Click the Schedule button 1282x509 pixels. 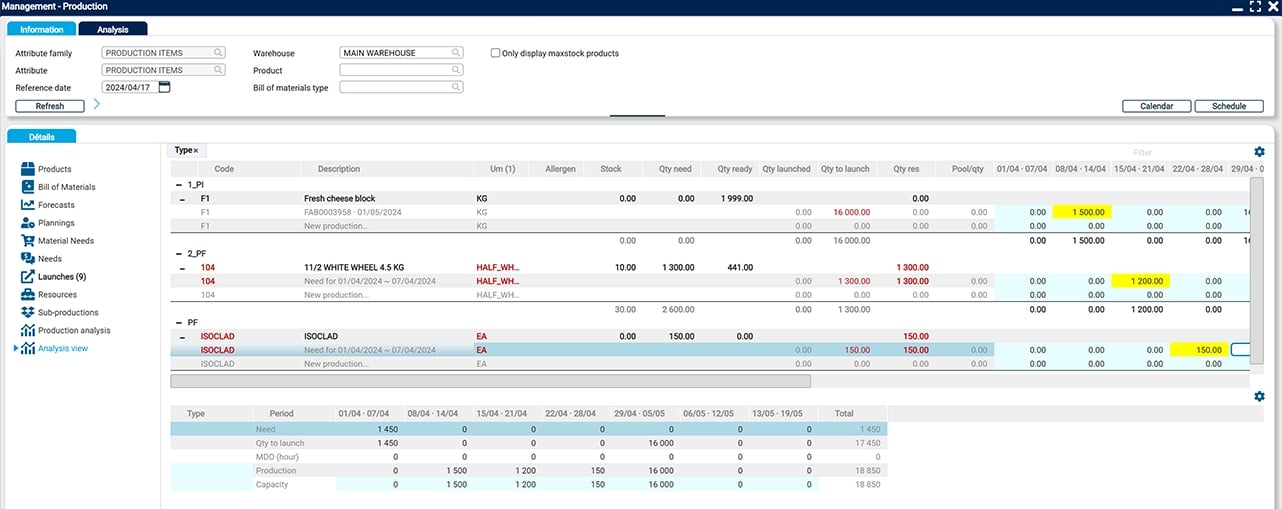click(x=1229, y=106)
